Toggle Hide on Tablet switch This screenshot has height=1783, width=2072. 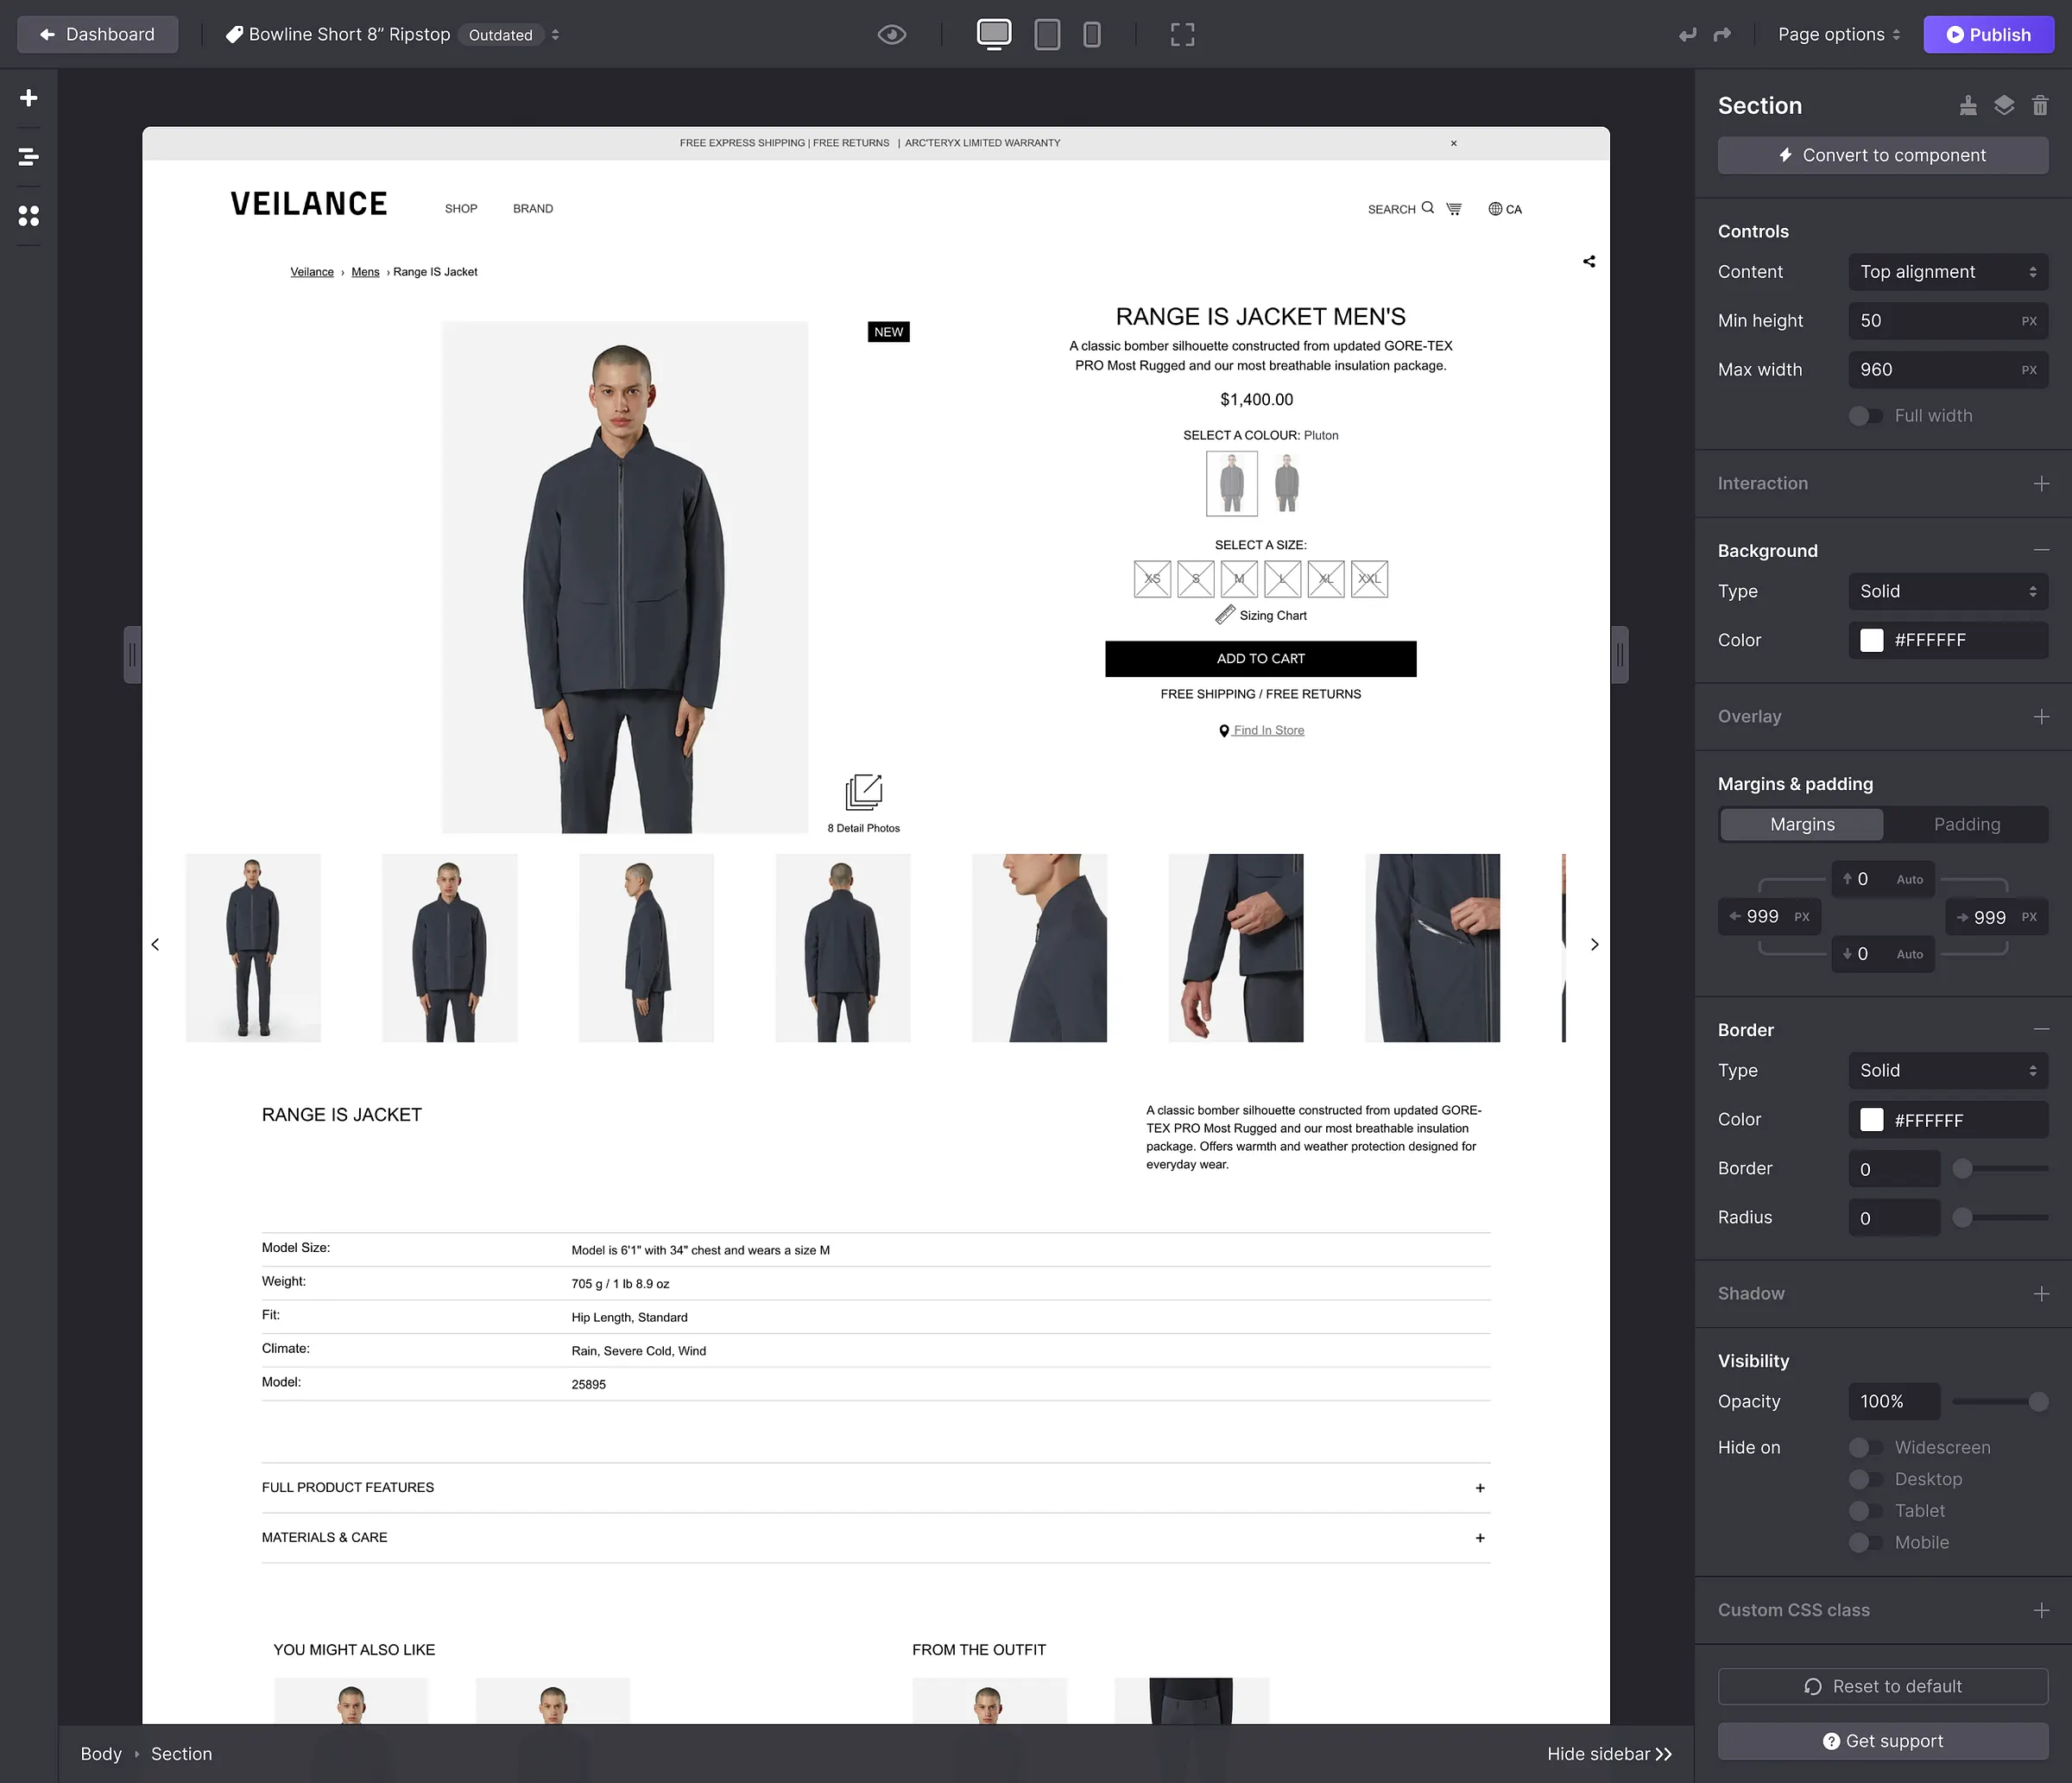click(x=1865, y=1511)
